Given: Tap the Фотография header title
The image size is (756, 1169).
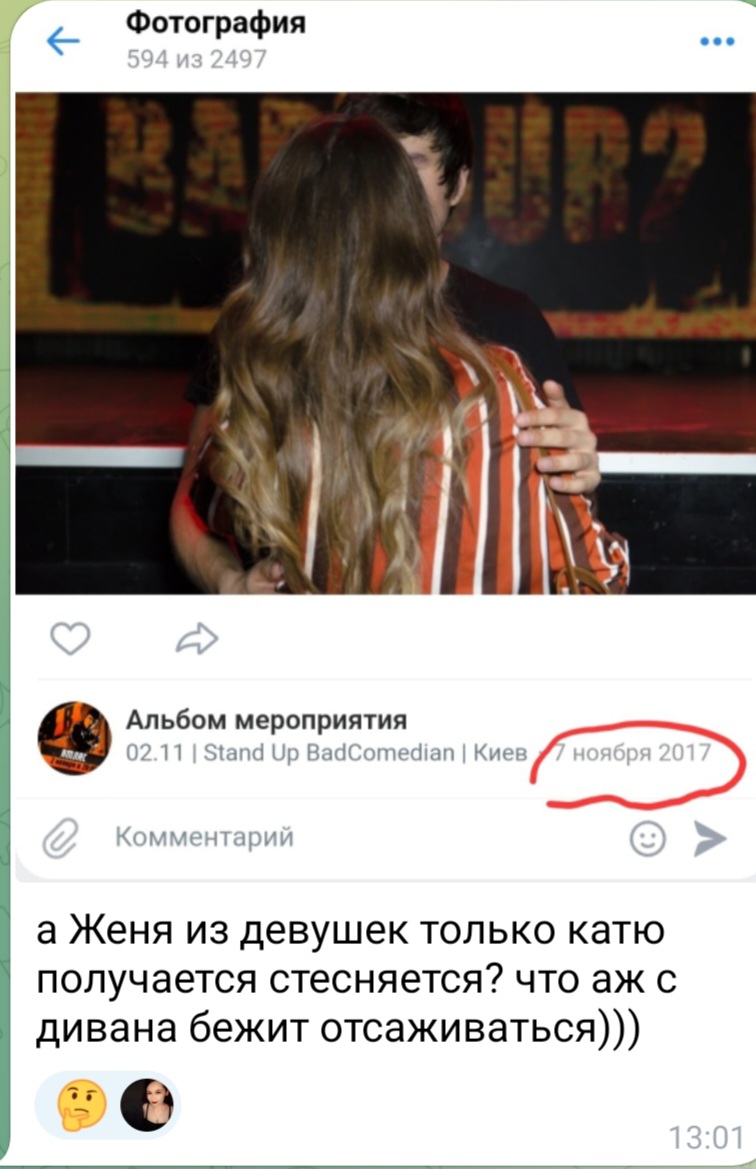Looking at the screenshot, I should pos(215,22).
